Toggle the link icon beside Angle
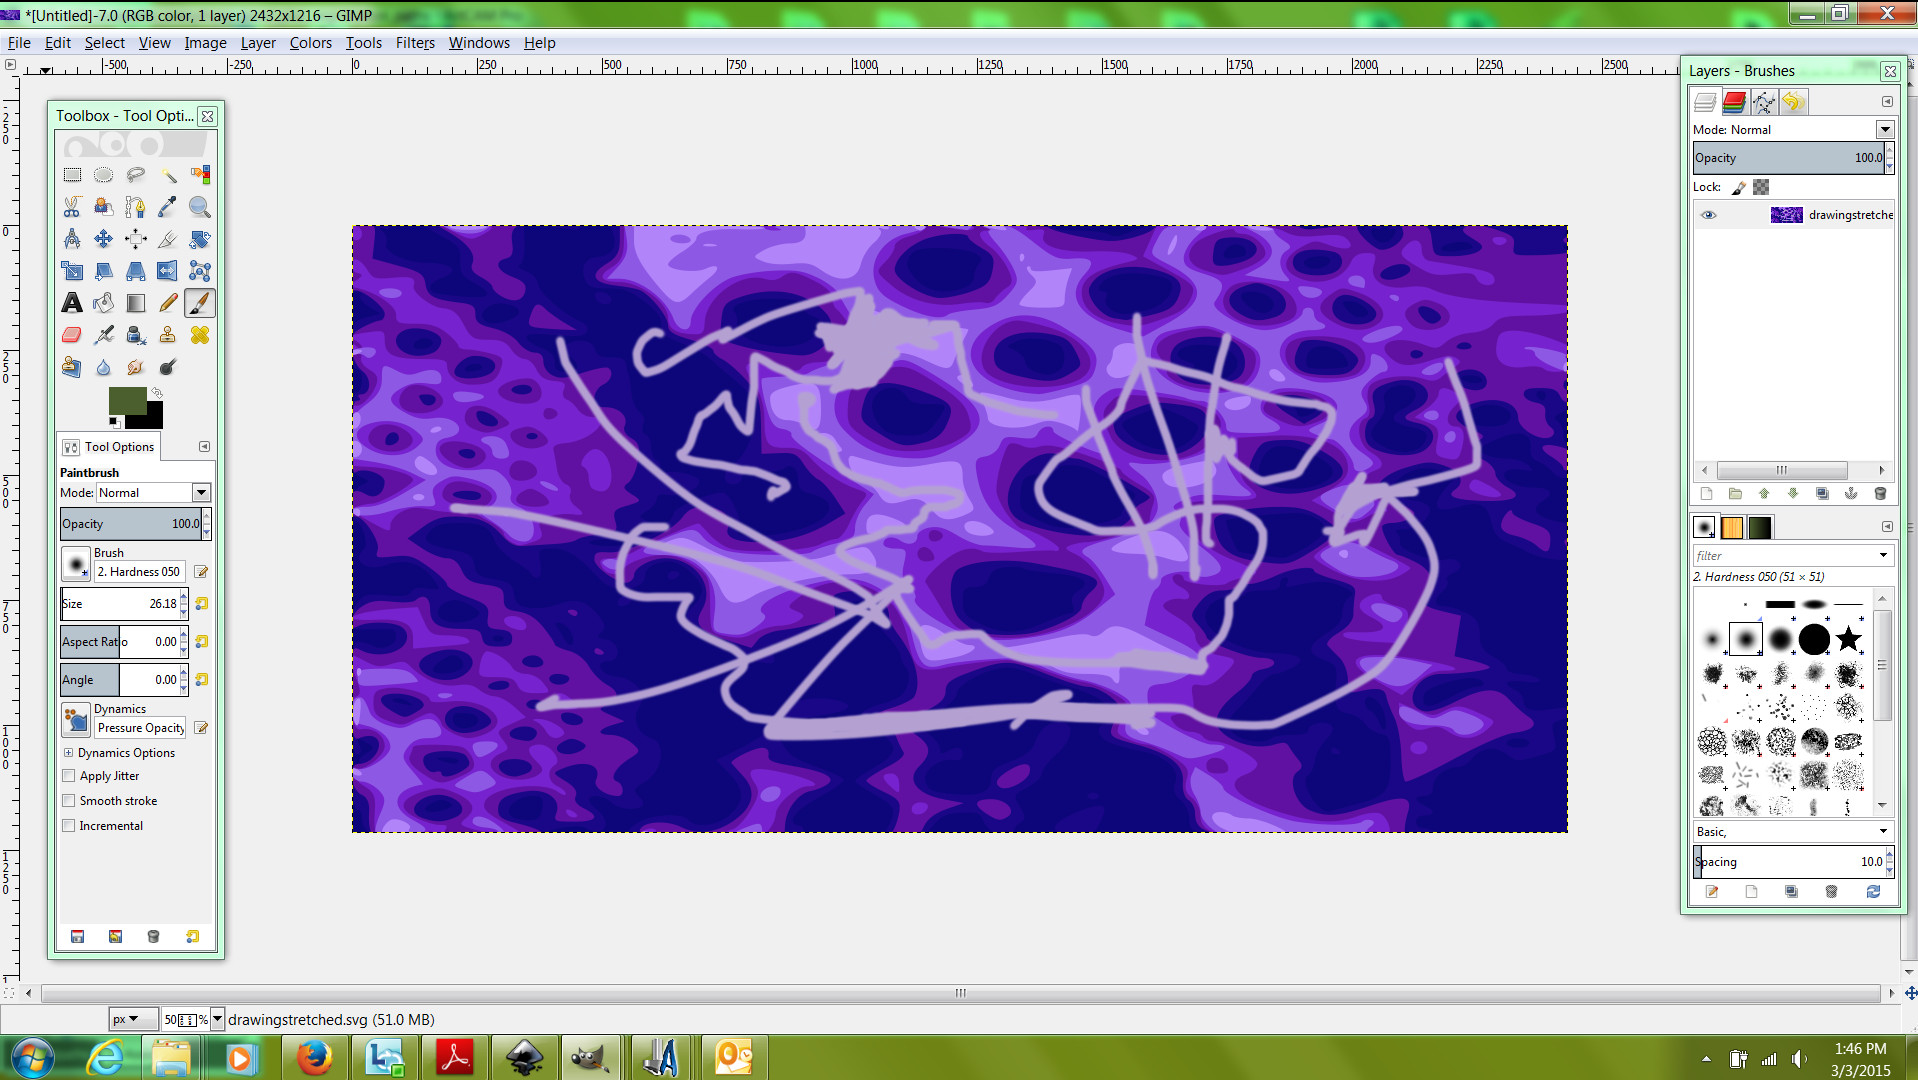Viewport: 1918px width, 1080px height. (x=201, y=680)
